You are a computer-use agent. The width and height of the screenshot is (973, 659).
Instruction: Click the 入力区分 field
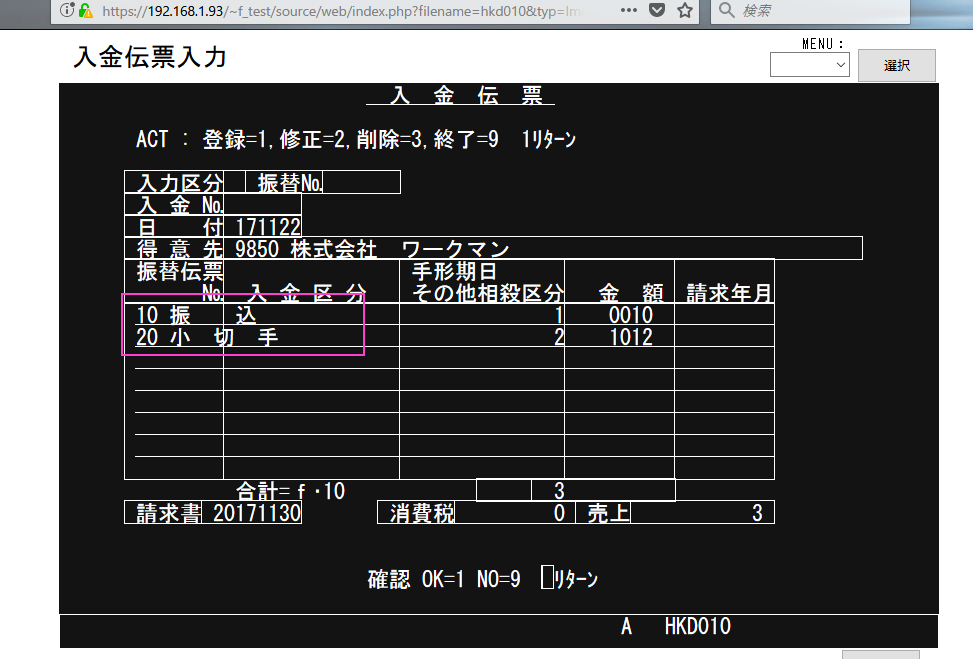(x=235, y=182)
